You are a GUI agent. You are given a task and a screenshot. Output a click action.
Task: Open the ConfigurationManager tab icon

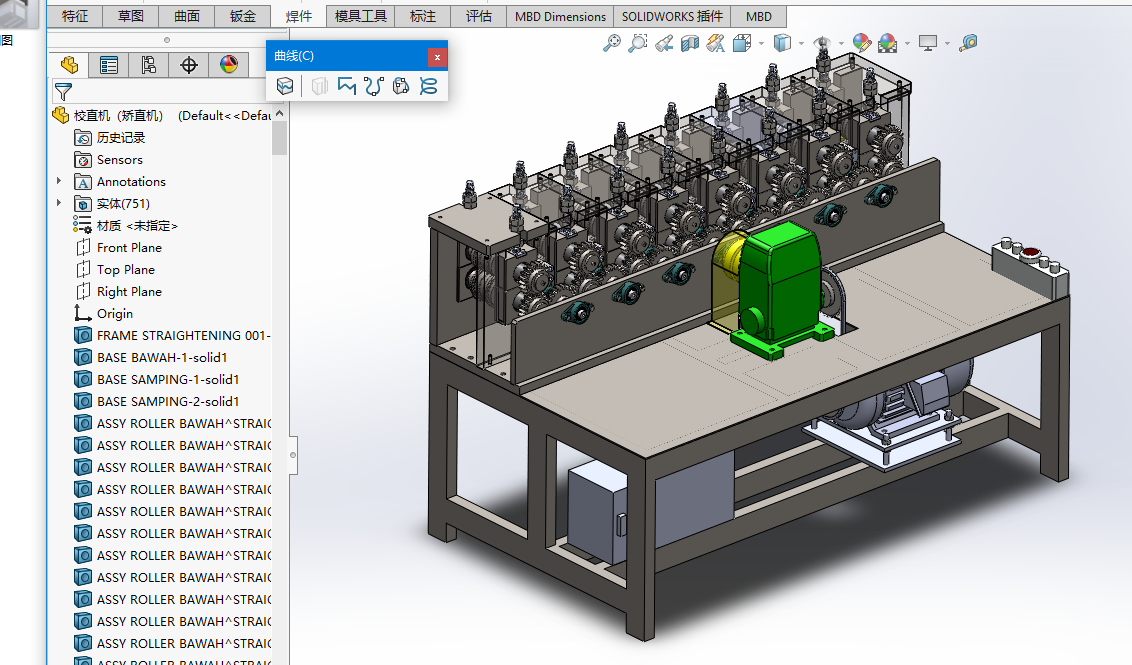pos(149,66)
